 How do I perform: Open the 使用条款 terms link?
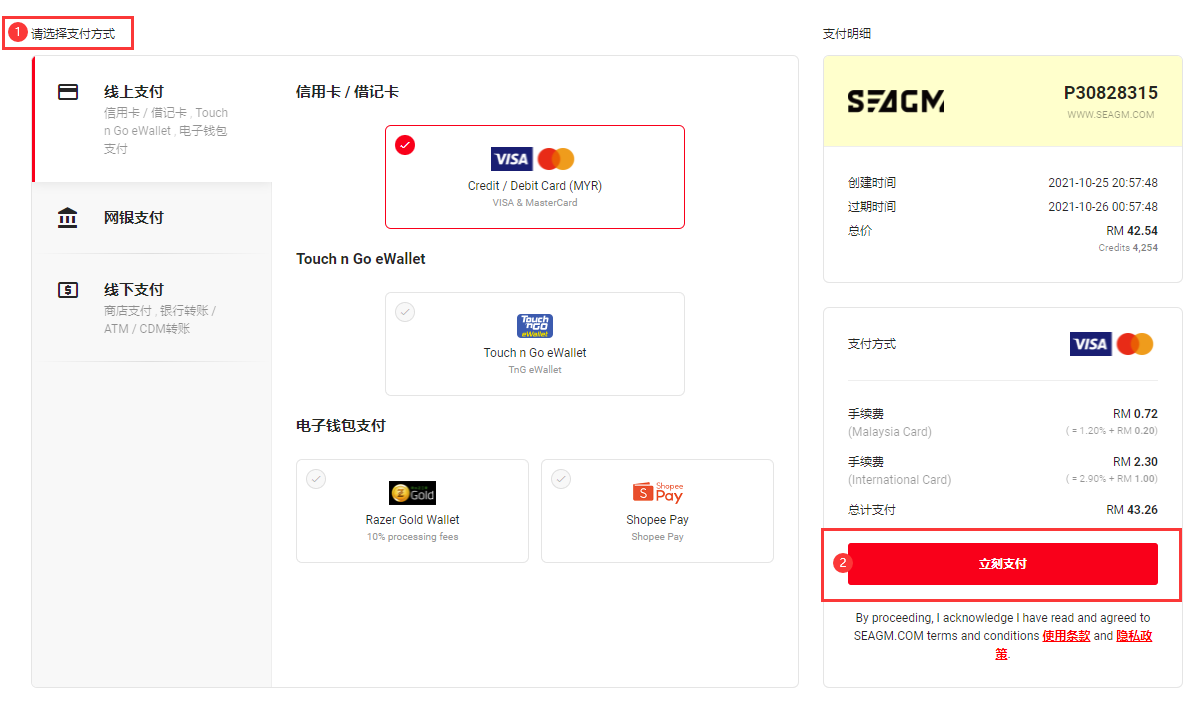(x=1066, y=636)
